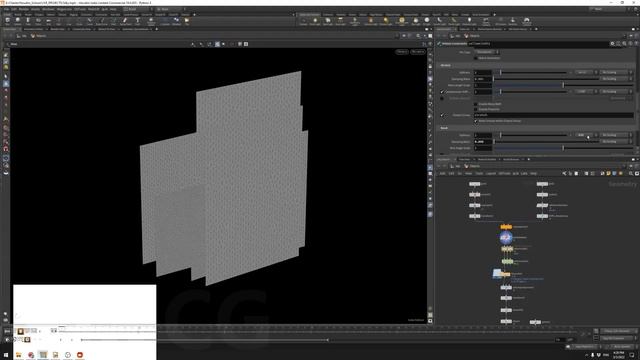Select the Tube shelf tool

click(28, 21)
